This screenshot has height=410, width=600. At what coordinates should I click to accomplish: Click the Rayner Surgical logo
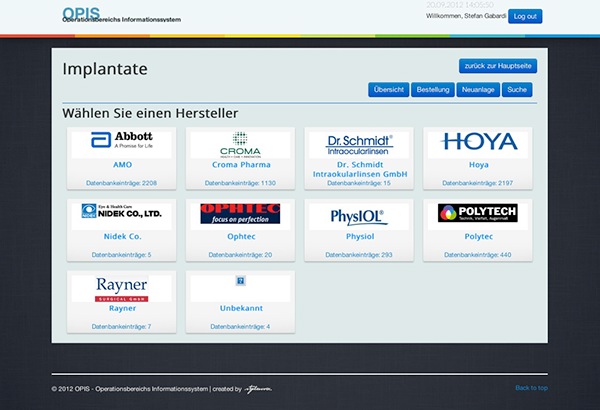click(x=122, y=289)
